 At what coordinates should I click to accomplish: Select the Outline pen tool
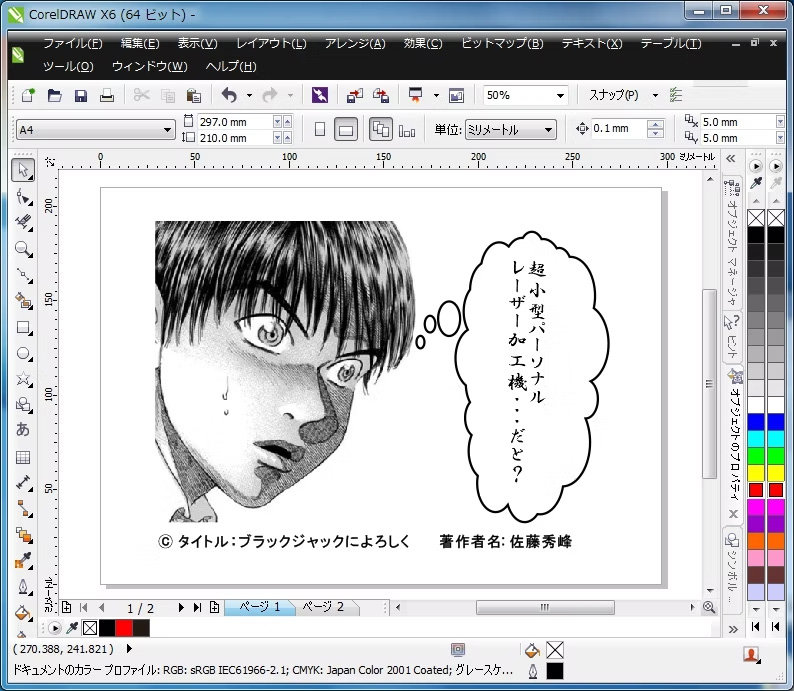(x=23, y=587)
